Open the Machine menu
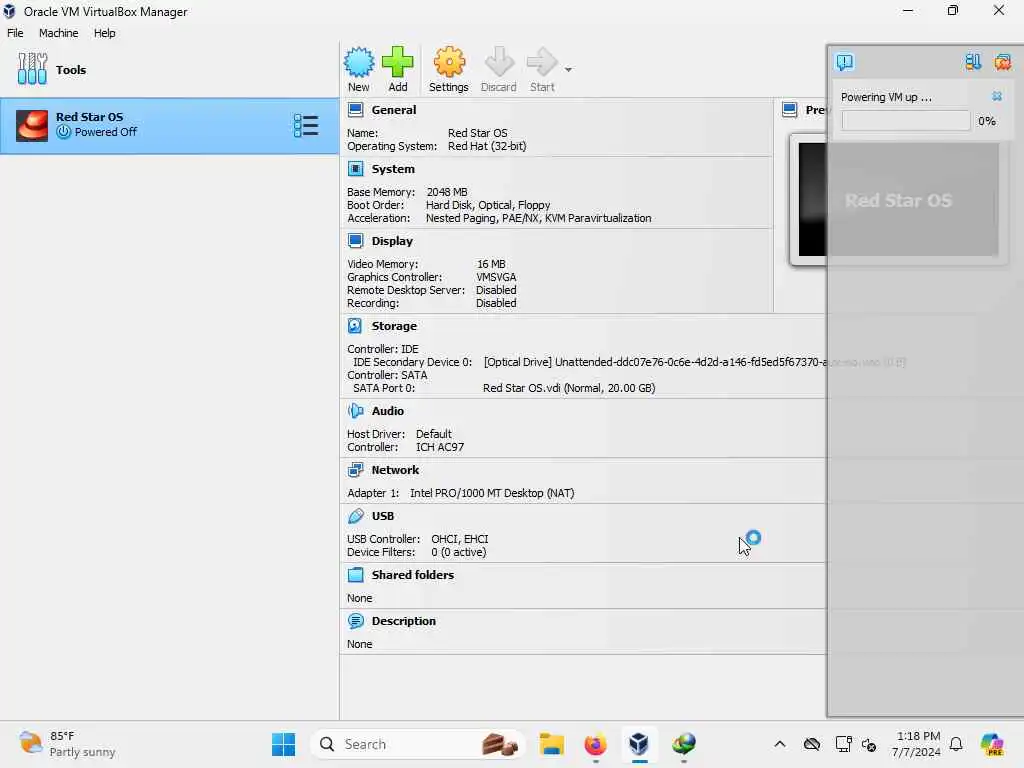Viewport: 1024px width, 768px height. click(58, 33)
